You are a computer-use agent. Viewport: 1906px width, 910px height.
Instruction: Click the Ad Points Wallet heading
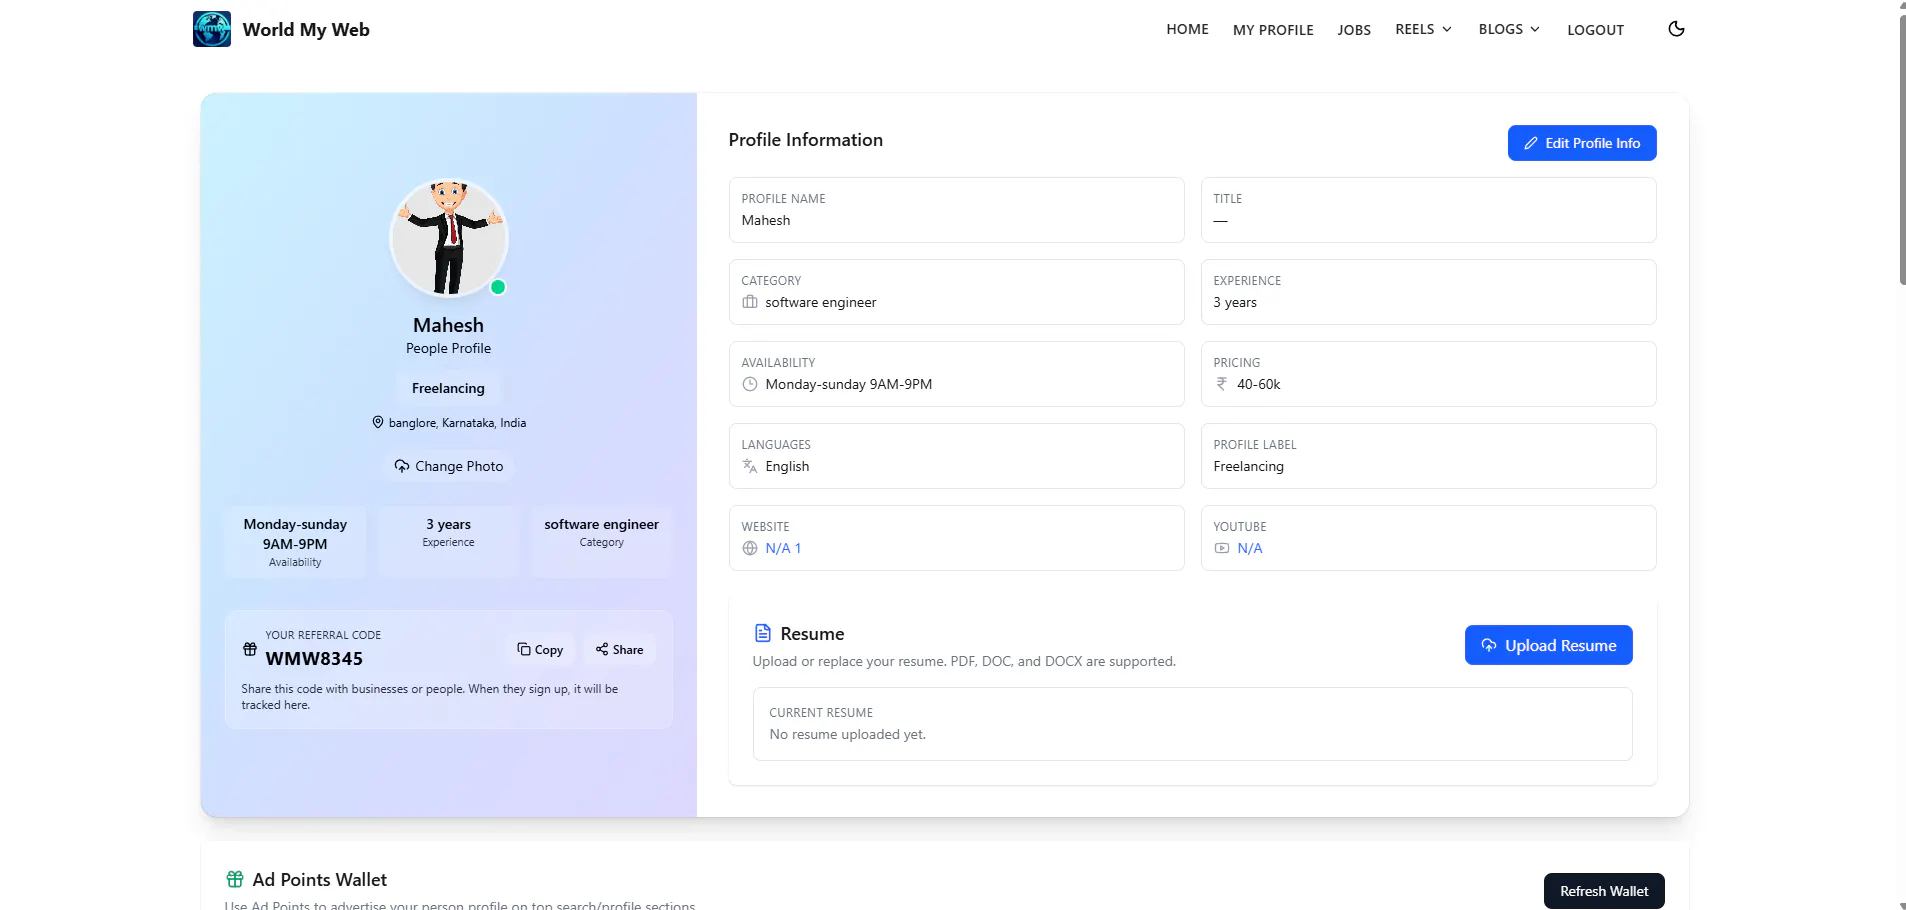click(x=319, y=879)
